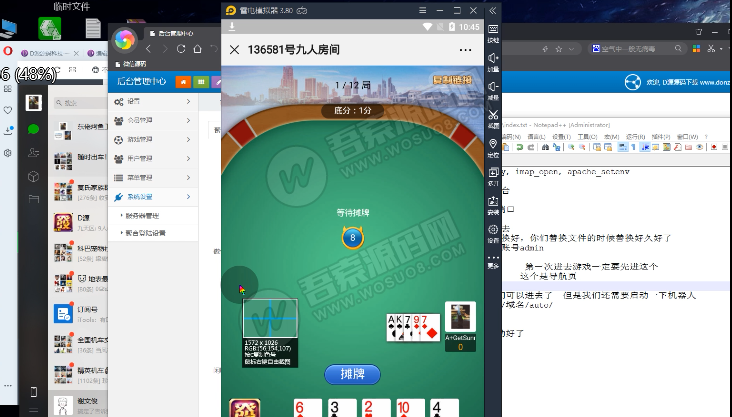Select the red 10 card in hand
732x417 pixels.
[410, 408]
